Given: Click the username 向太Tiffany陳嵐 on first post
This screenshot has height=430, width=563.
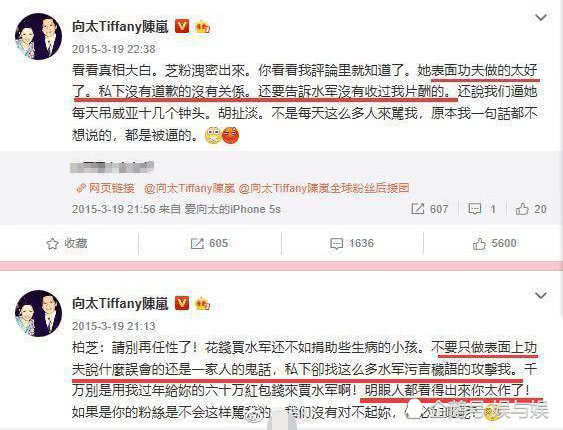Looking at the screenshot, I should click(x=120, y=27).
